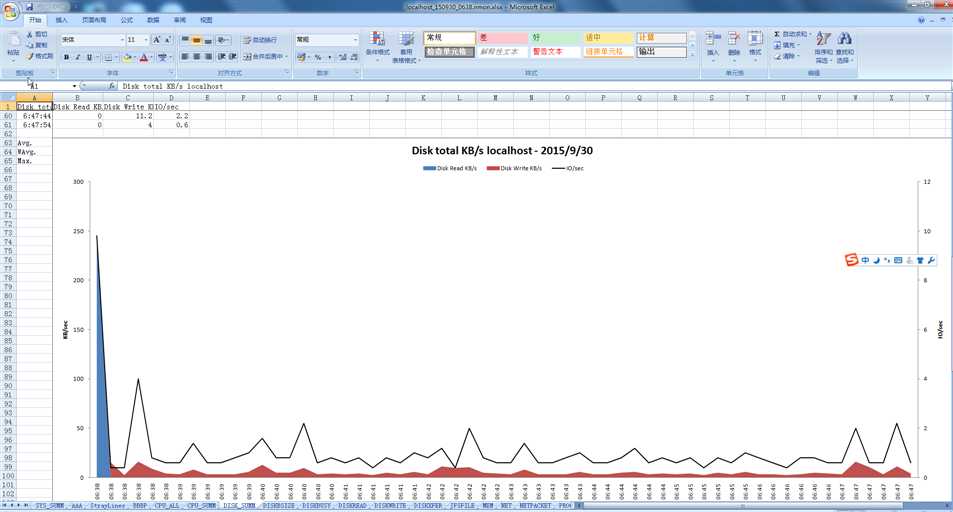Expand the alignment group dialog launcher
The height and width of the screenshot is (512, 953).
(287, 72)
